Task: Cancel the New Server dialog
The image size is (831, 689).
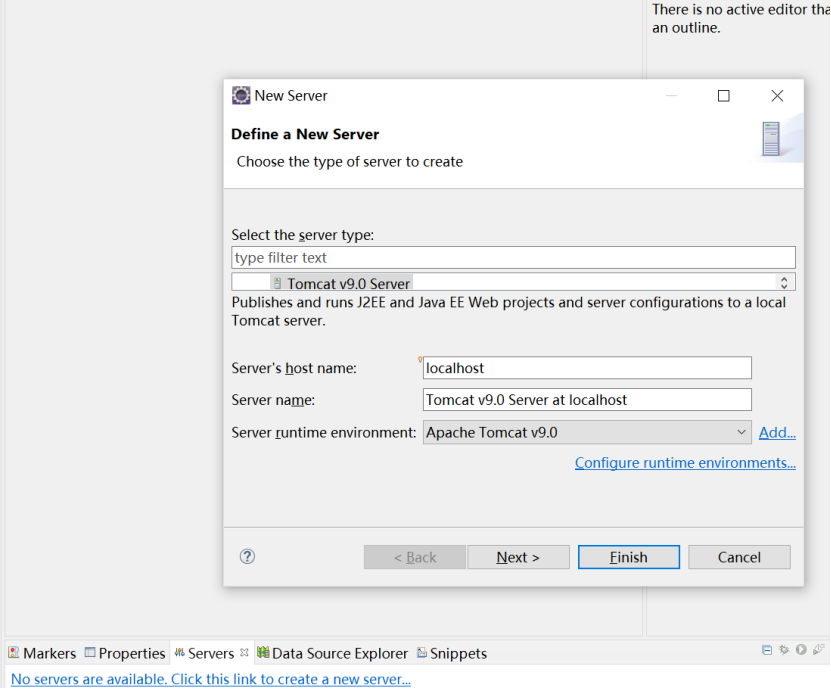Action: coord(739,557)
